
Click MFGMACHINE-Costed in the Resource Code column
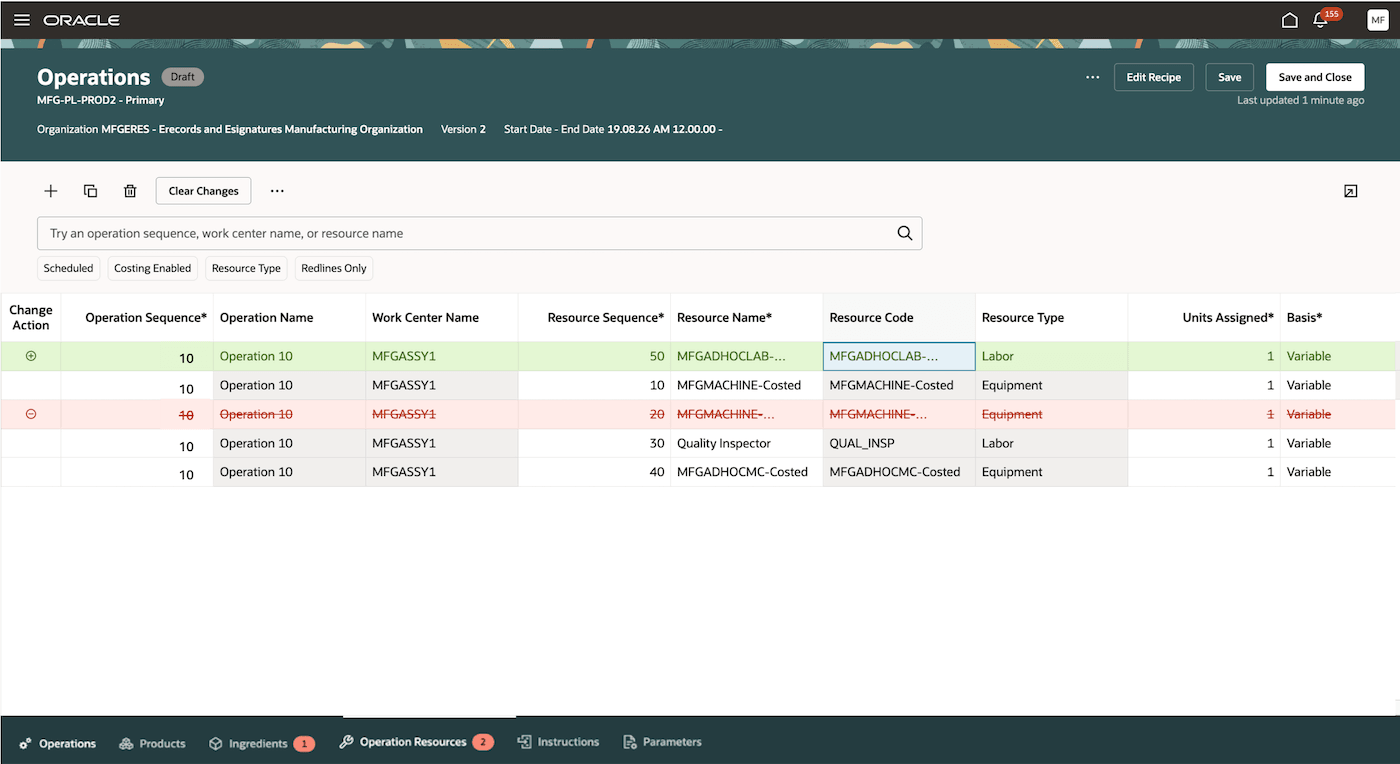pyautogui.click(x=899, y=385)
